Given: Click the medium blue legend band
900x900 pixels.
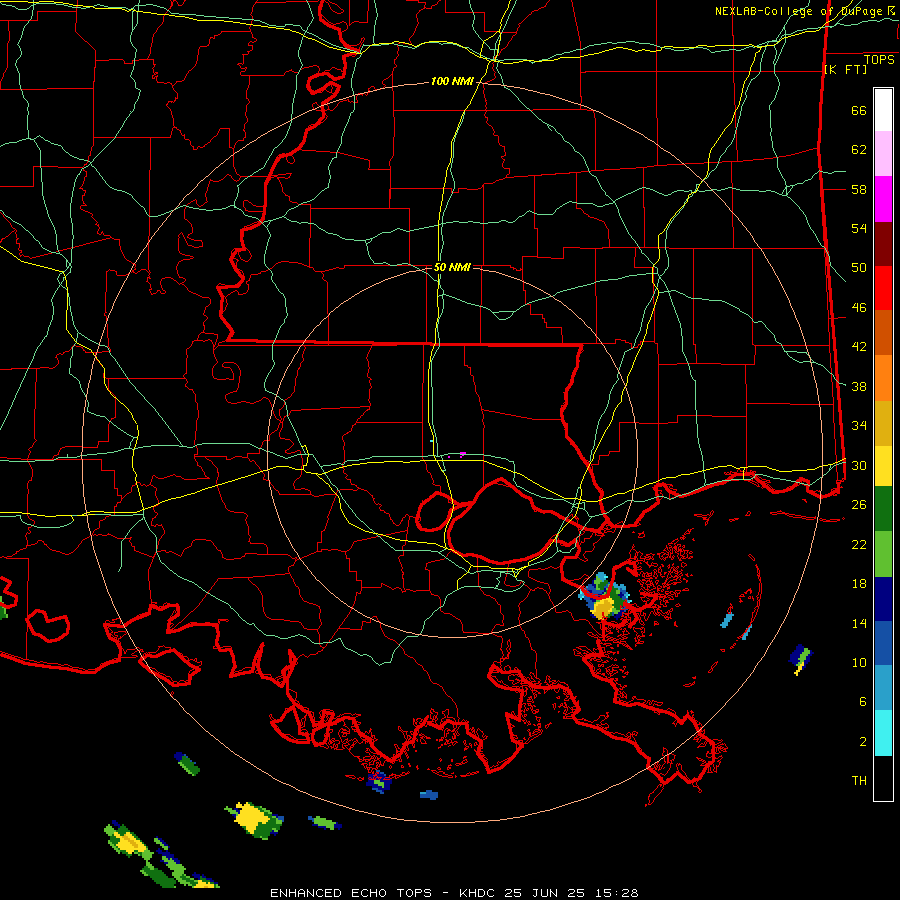Looking at the screenshot, I should [883, 643].
